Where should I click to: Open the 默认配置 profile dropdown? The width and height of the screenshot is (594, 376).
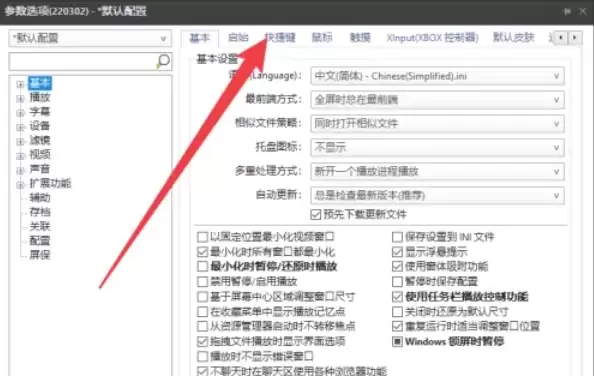[x=90, y=38]
